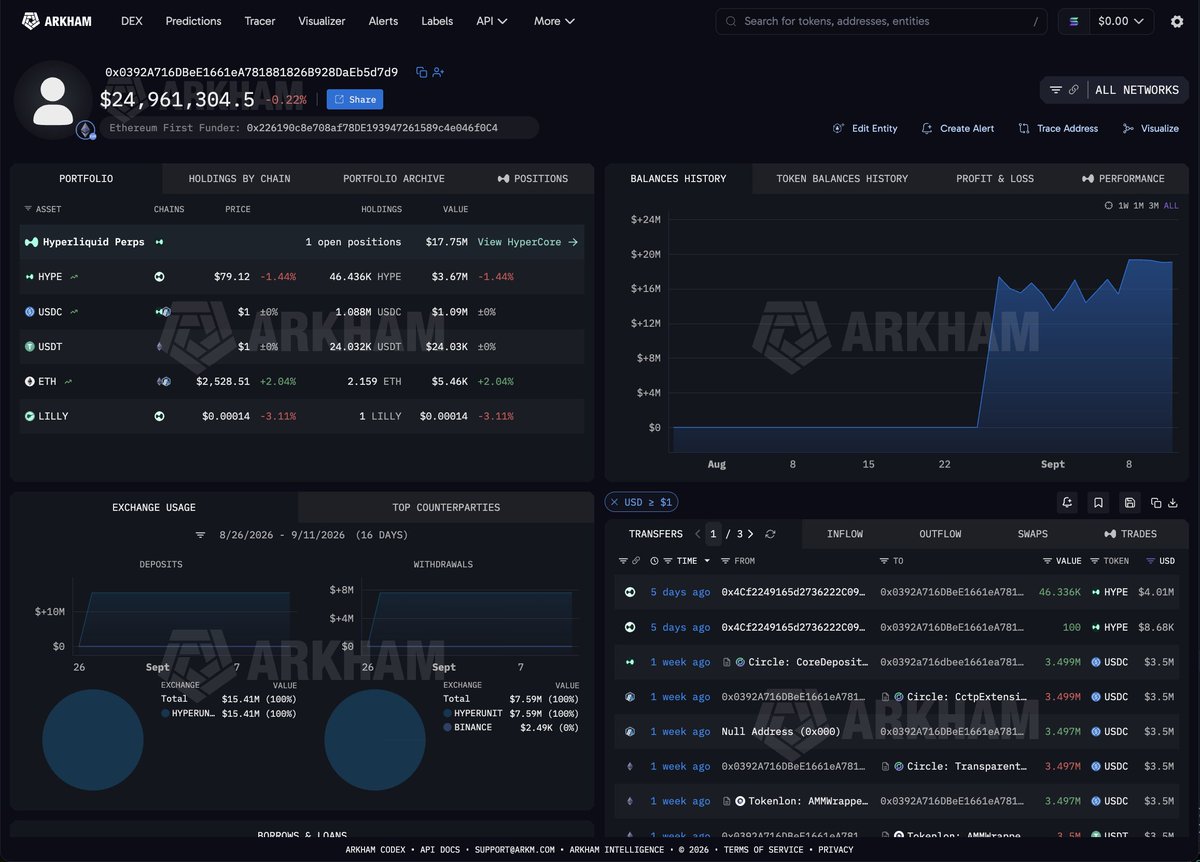Viewport: 1200px width, 862px height.
Task: Select the 1W chart range
Action: (1124, 205)
